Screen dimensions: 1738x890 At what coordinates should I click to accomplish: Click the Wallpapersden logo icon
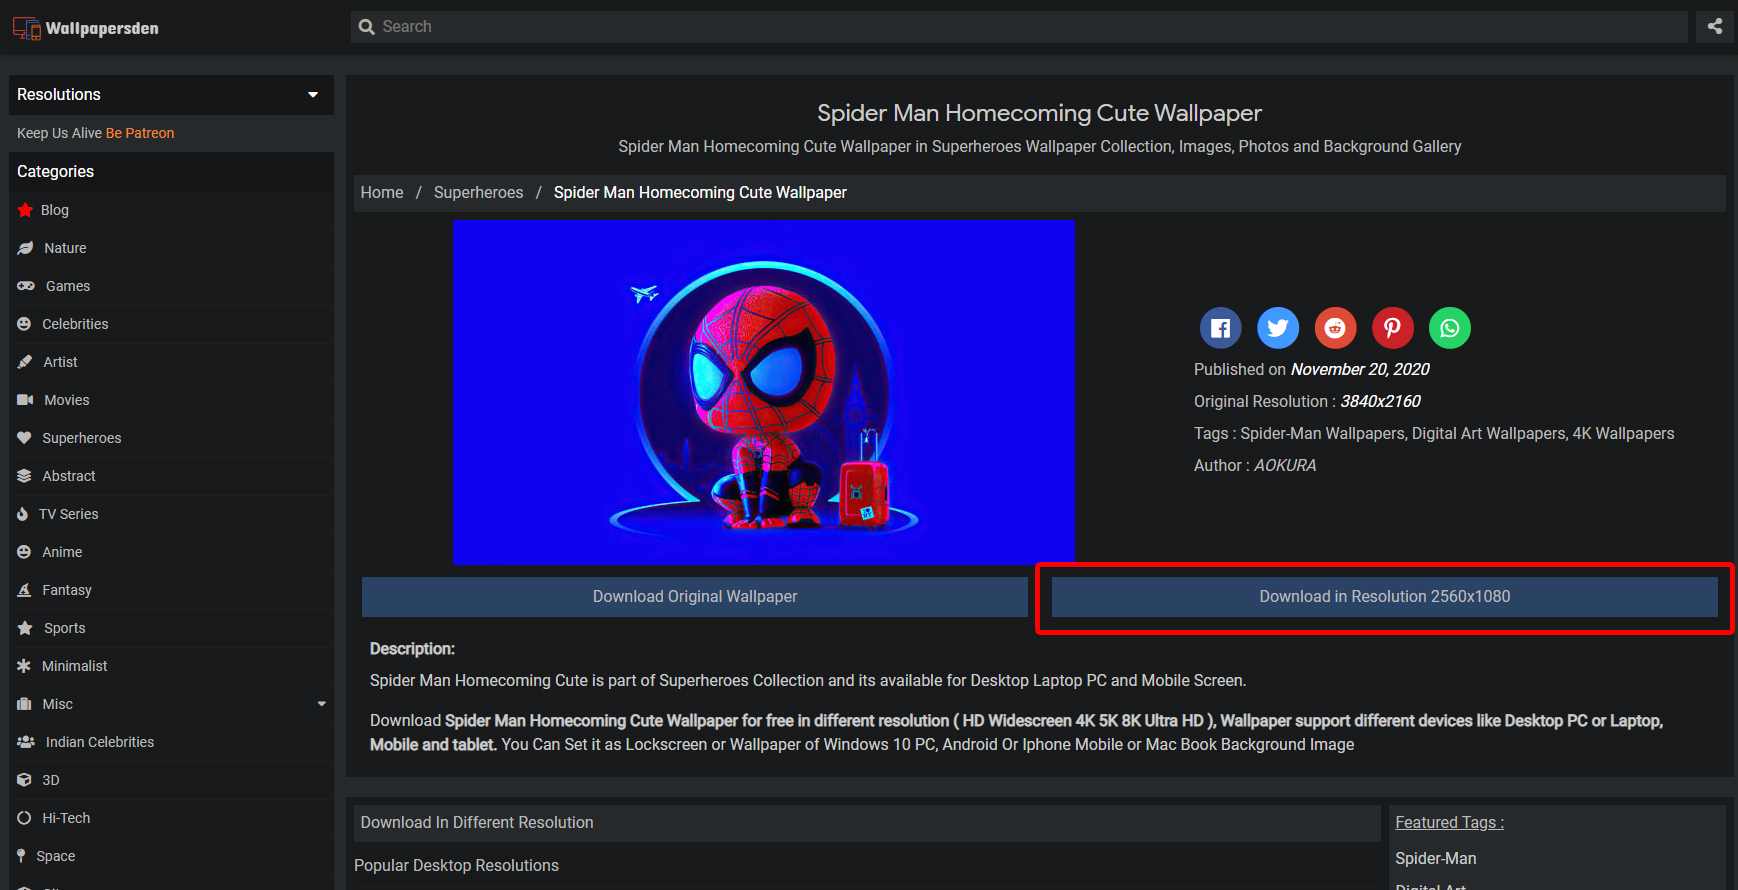click(27, 28)
